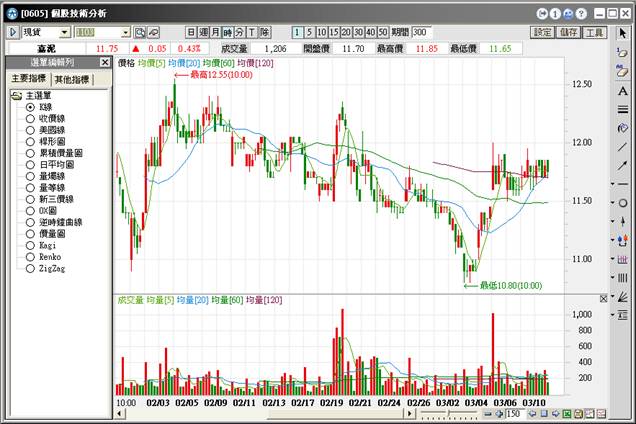The height and width of the screenshot is (424, 636).
Task: Close the volume sub-chart panel
Action: (x=602, y=299)
